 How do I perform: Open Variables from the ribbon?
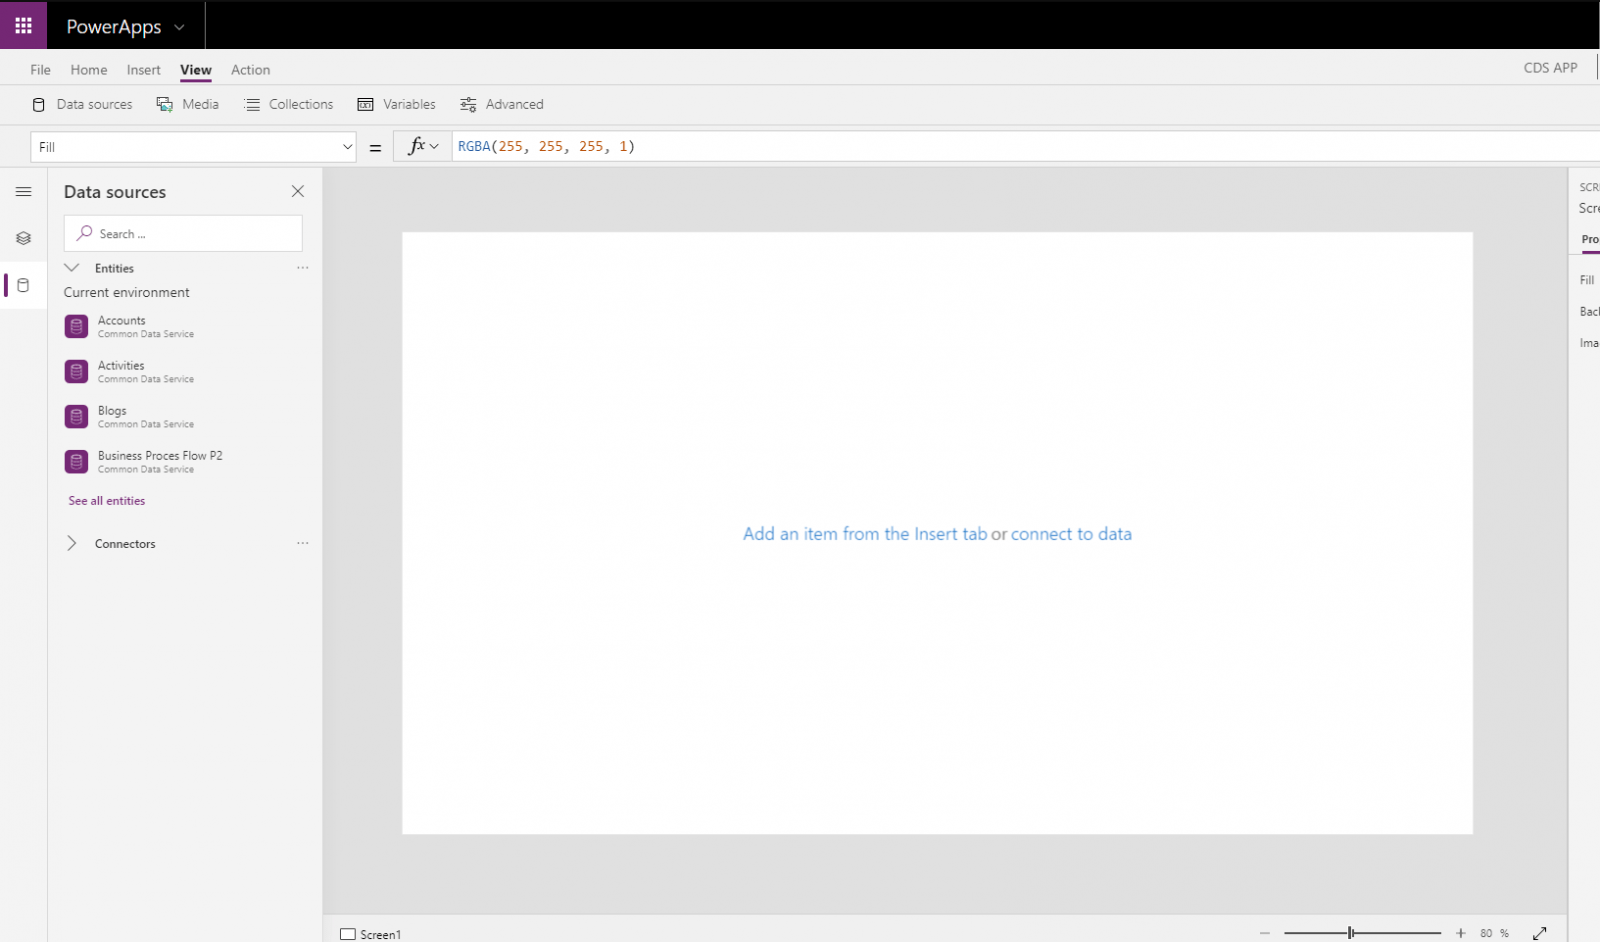(x=397, y=104)
